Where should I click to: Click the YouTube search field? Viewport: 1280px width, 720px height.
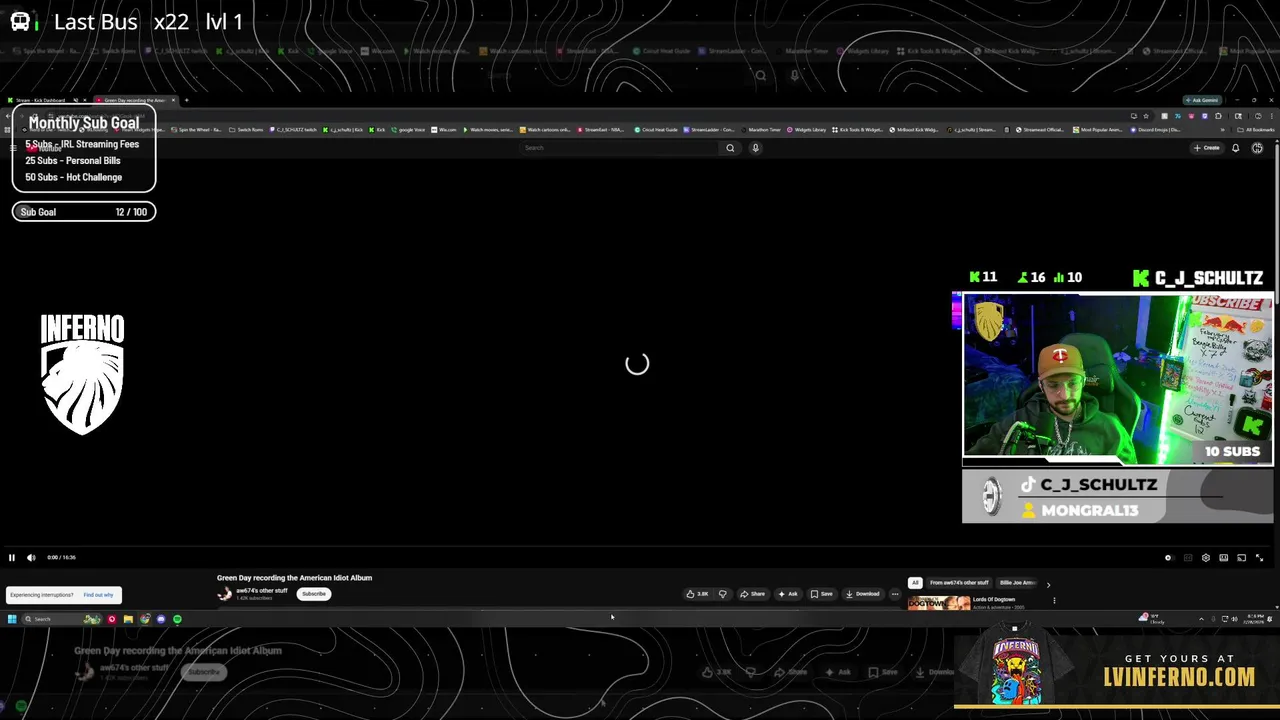(x=620, y=148)
